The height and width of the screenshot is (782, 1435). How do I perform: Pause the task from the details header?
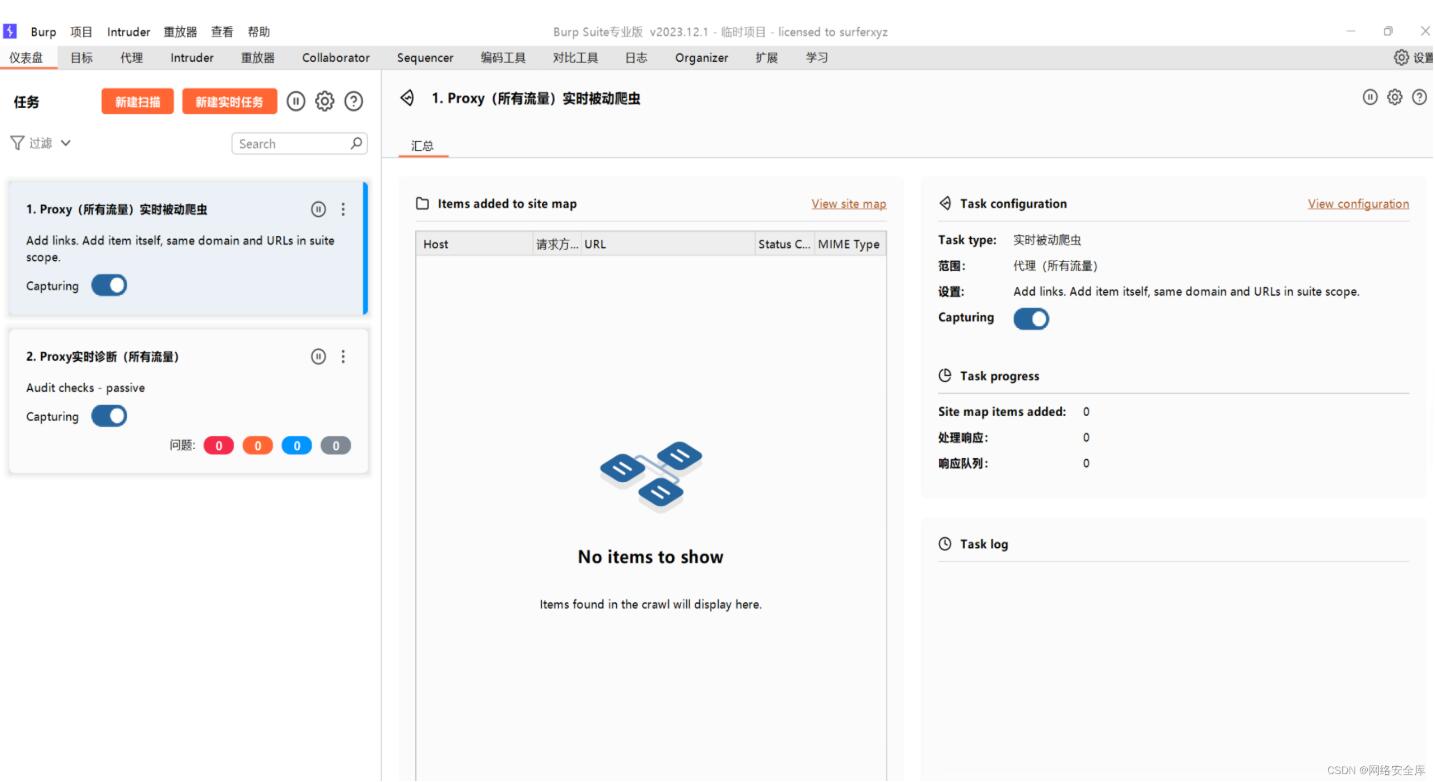point(1370,97)
